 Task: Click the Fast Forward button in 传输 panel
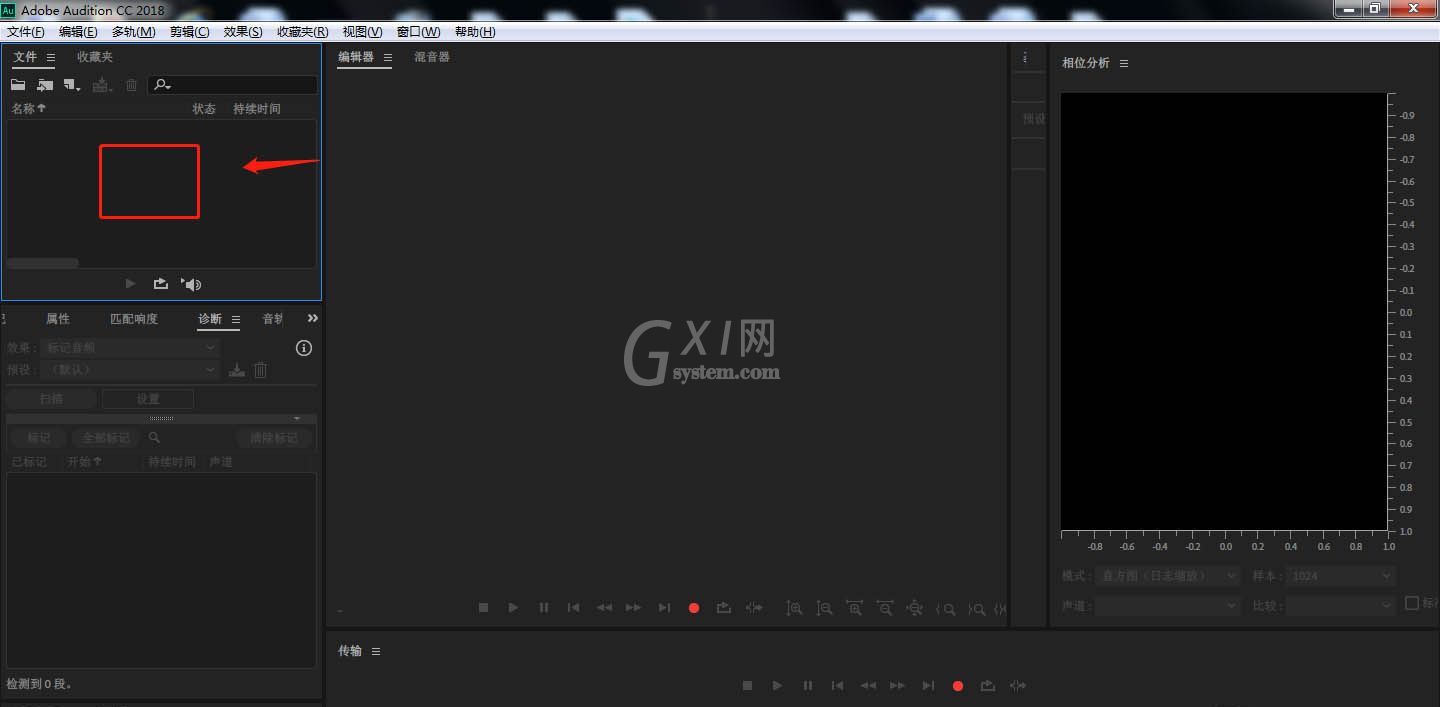point(897,685)
